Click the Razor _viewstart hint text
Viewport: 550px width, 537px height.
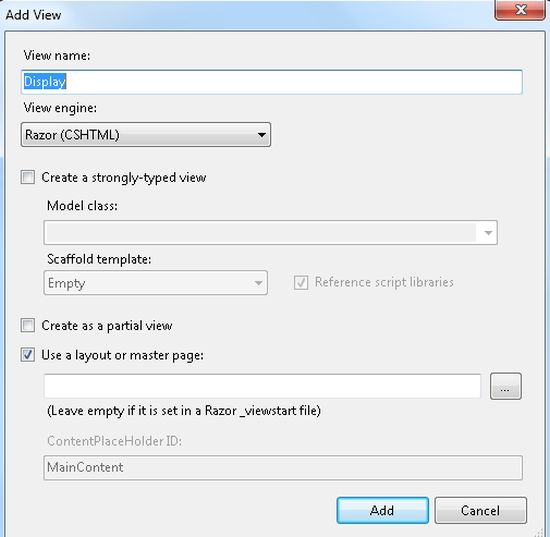pos(184,410)
